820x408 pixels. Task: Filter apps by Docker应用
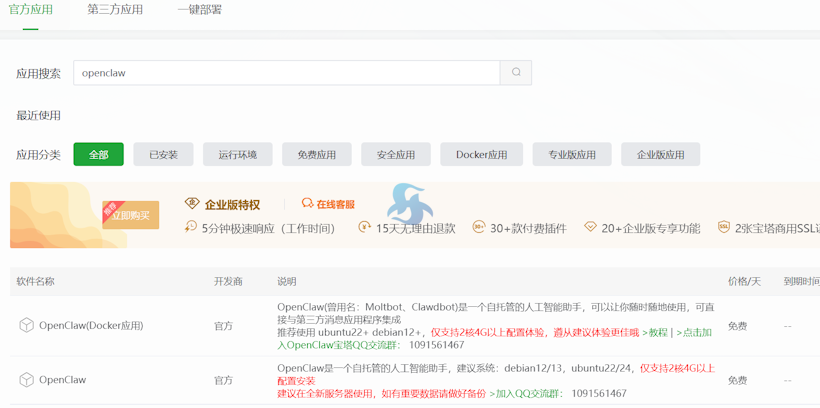tap(482, 154)
